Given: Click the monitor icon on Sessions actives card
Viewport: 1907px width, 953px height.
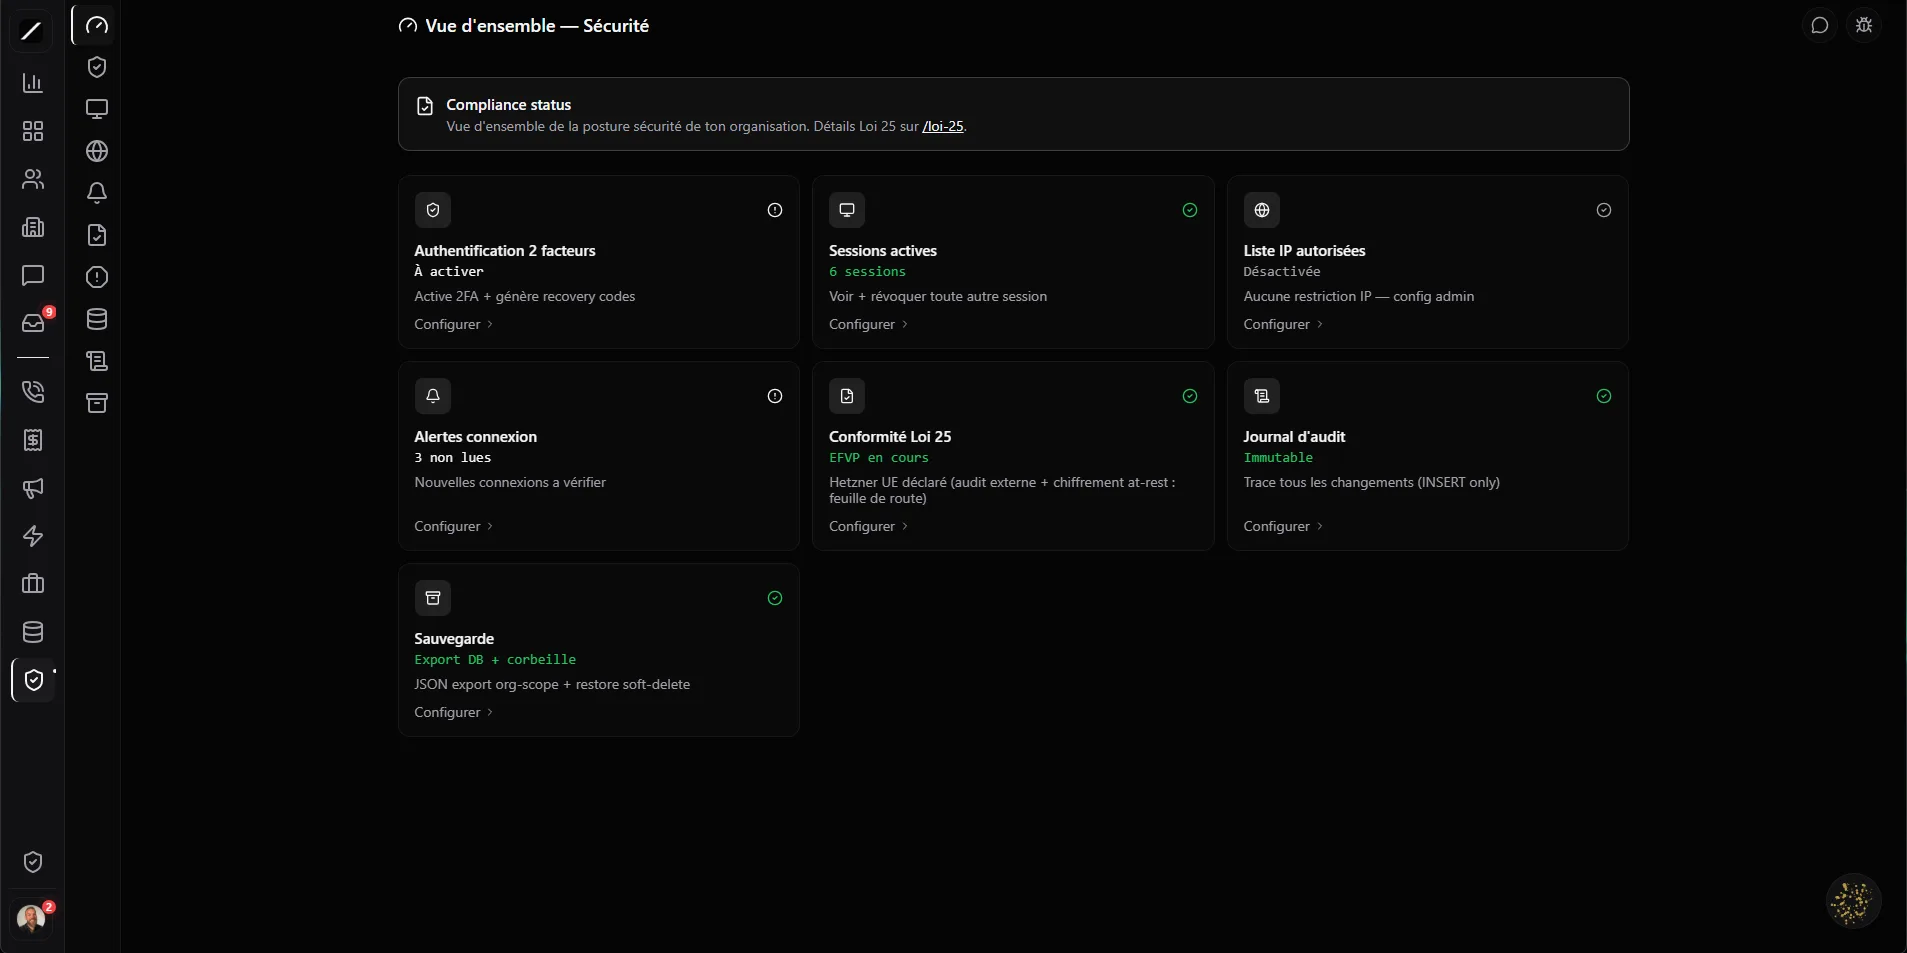Looking at the screenshot, I should [847, 210].
